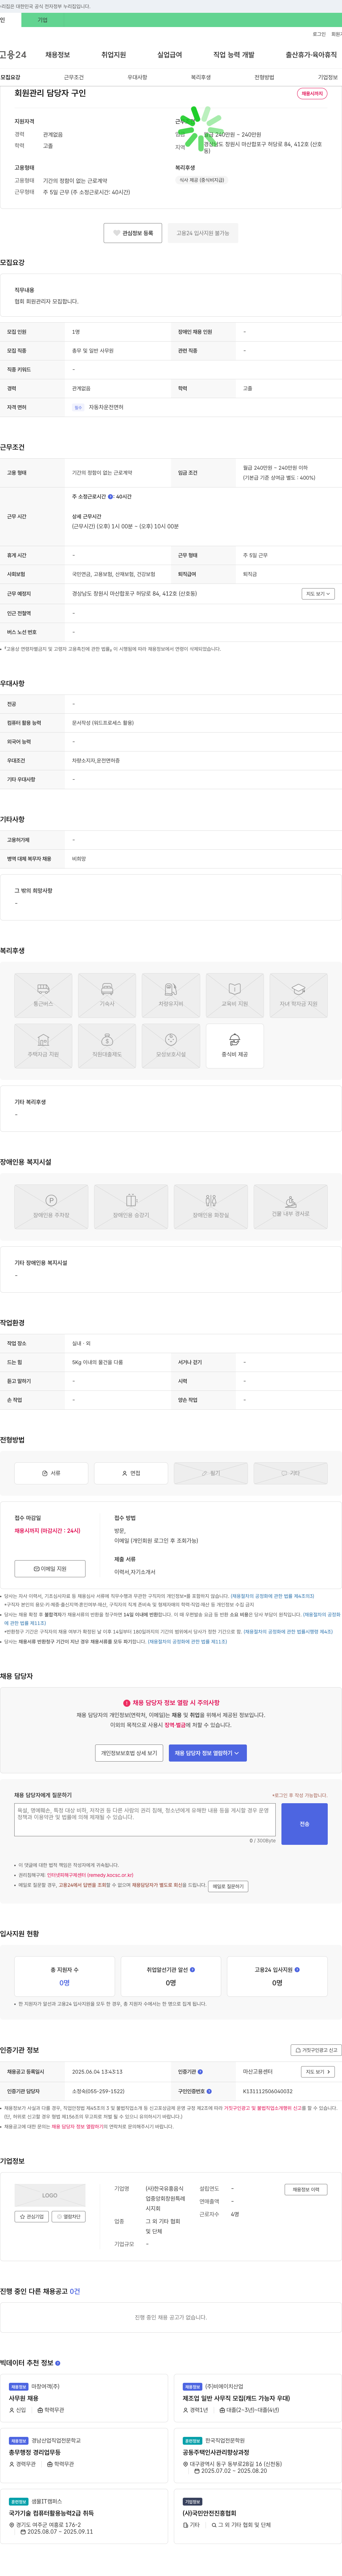Click the 기타 screening method tile
This screenshot has height=2576, width=342.
tap(291, 1473)
